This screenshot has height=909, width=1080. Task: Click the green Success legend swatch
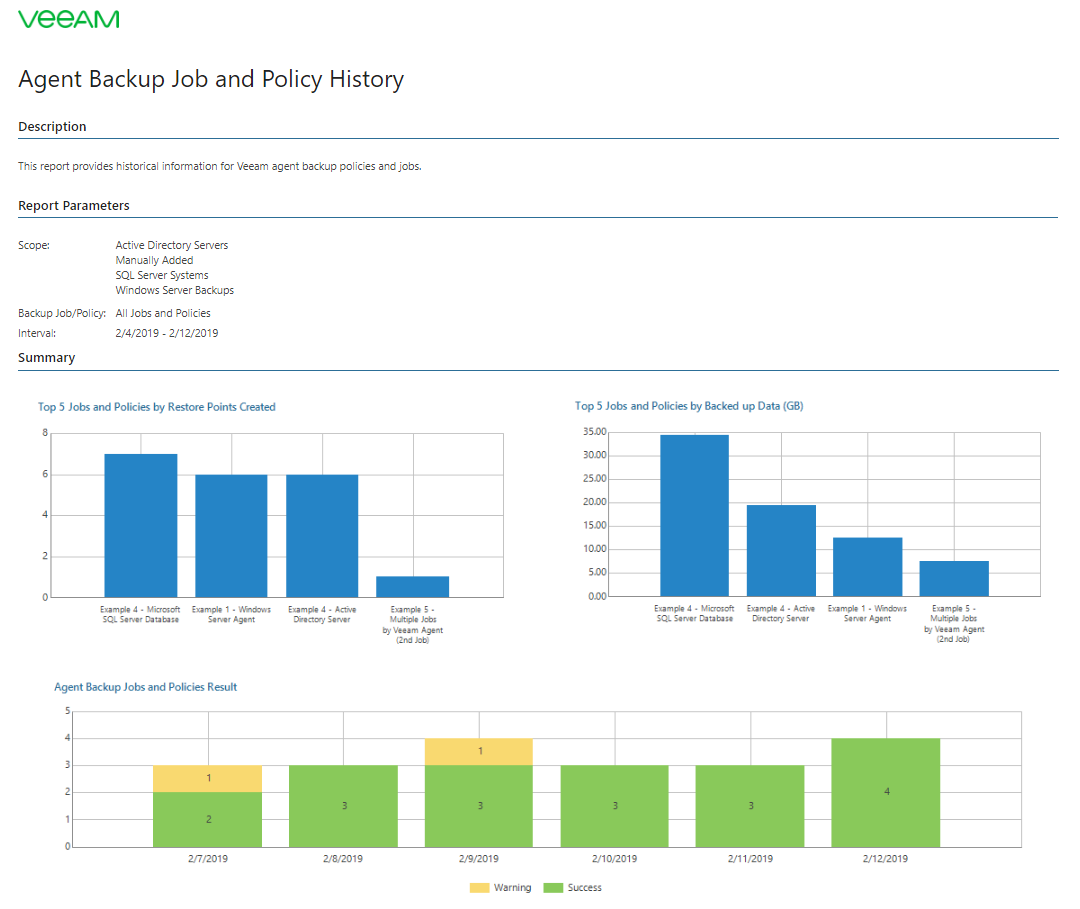pyautogui.click(x=552, y=888)
